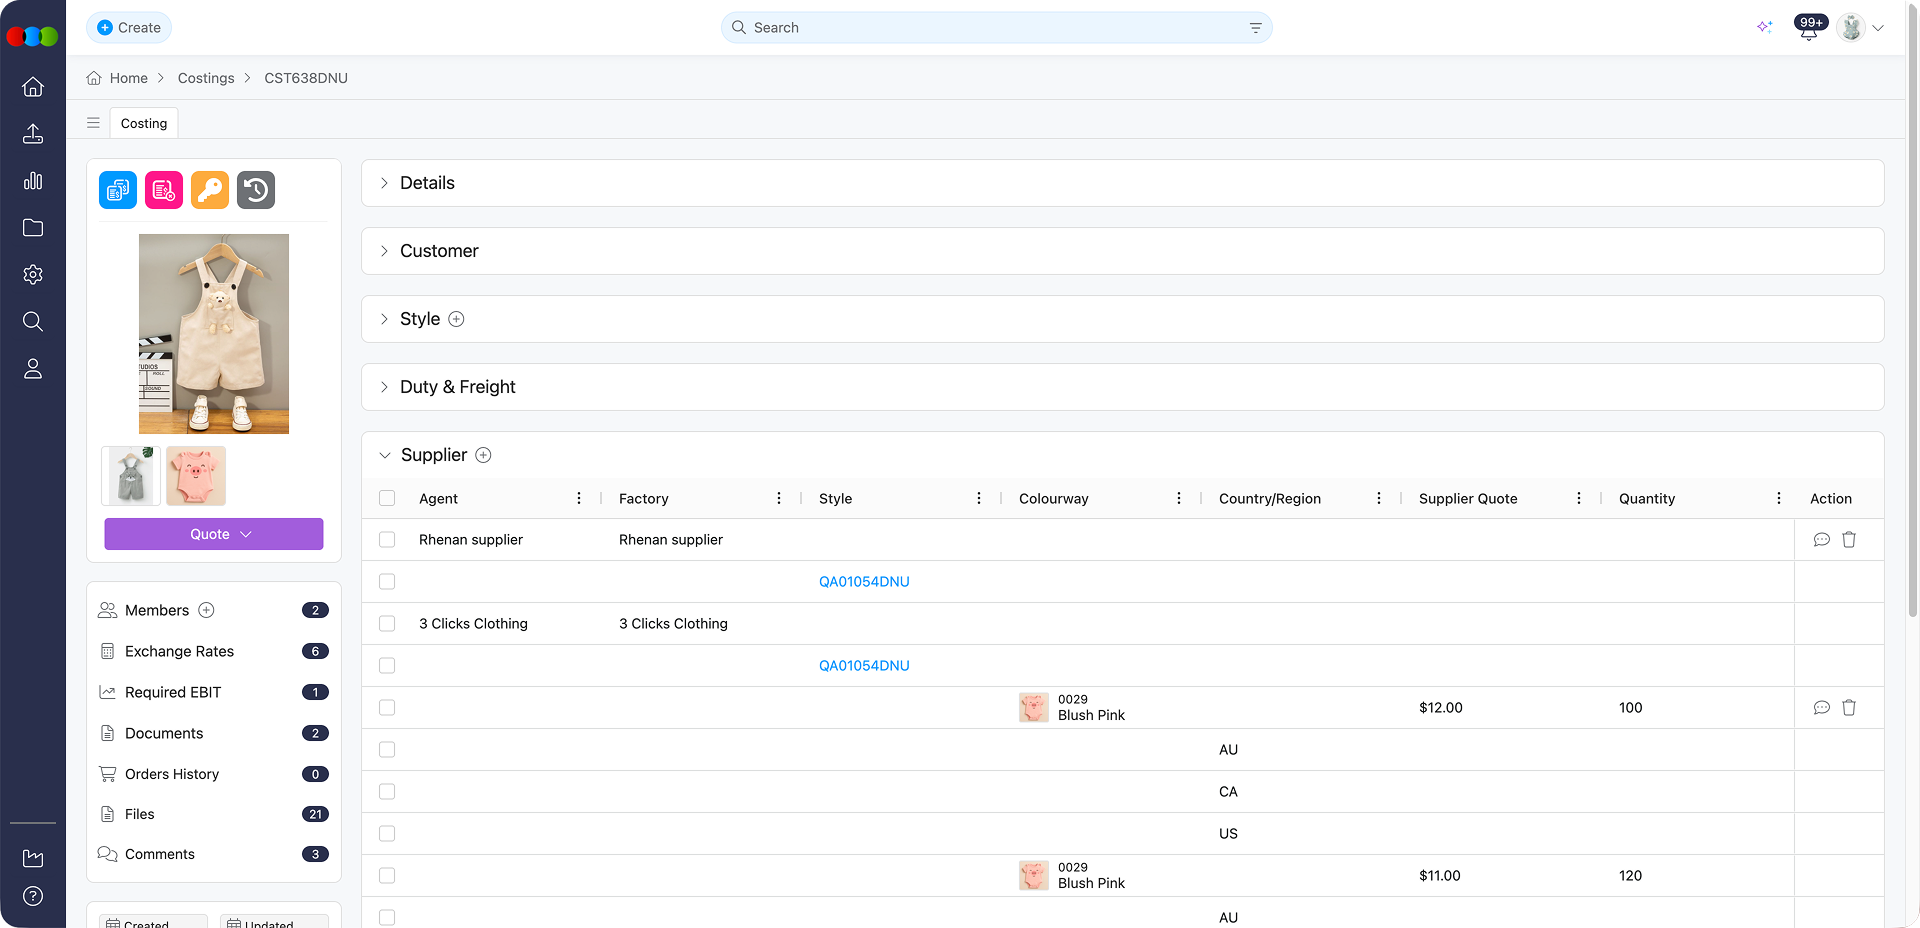
Task: Click the blue copy costing icon
Action: pyautogui.click(x=118, y=190)
